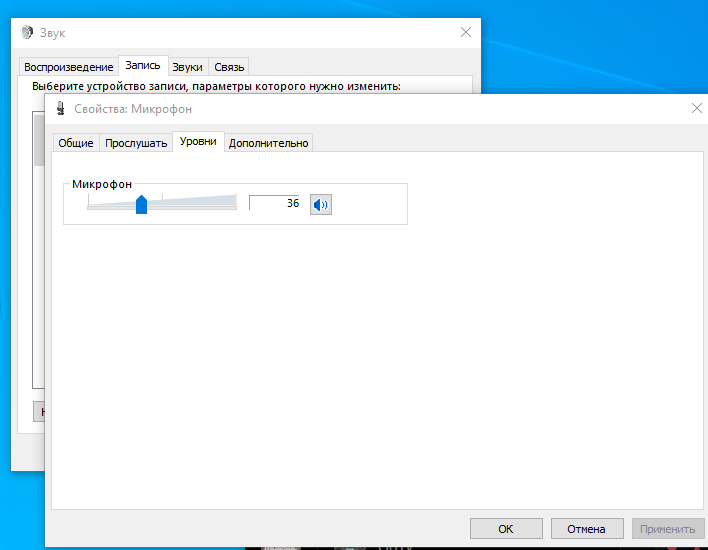
Task: Close the Звук window
Action: click(x=466, y=32)
